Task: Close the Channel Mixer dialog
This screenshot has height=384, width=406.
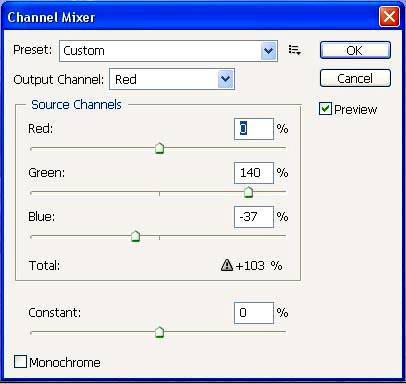Action: point(389,16)
